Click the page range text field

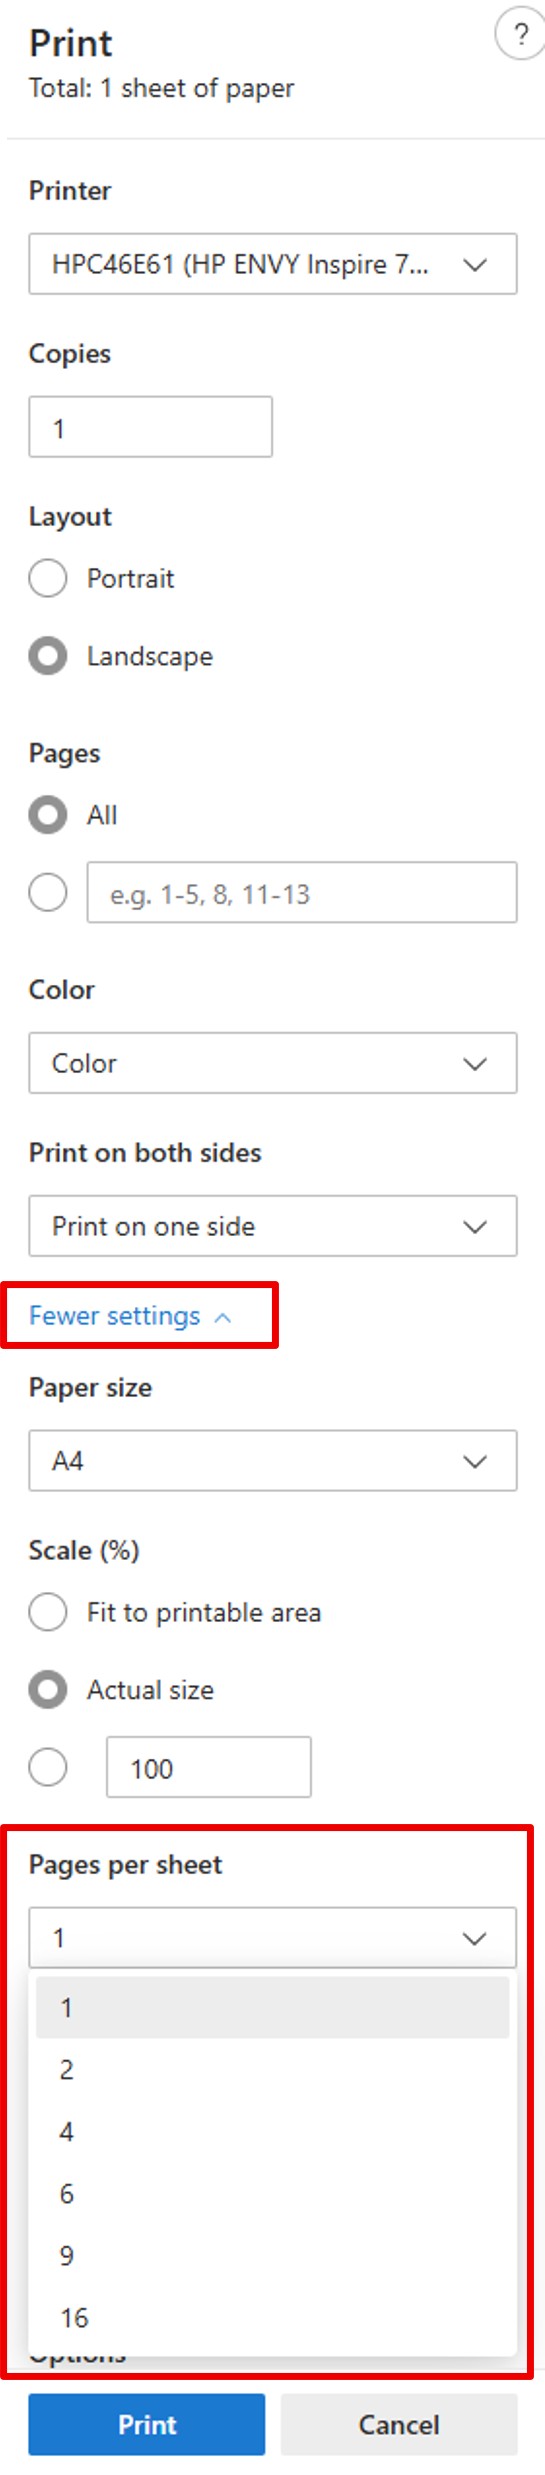pos(302,892)
